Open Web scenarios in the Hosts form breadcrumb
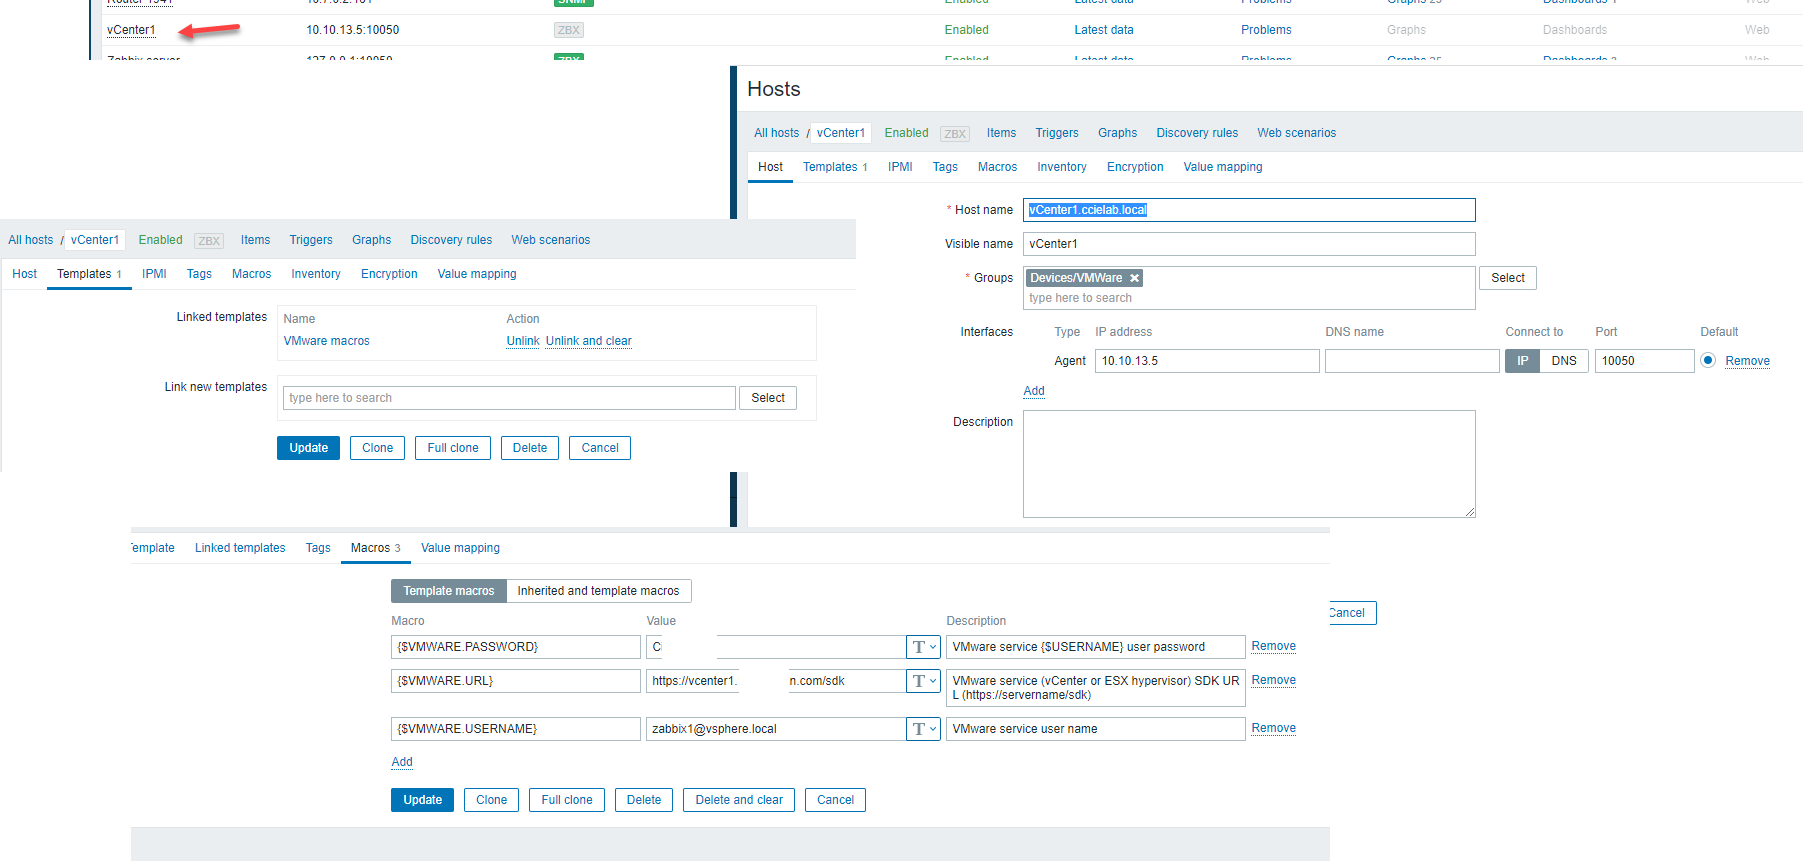The image size is (1803, 861). pos(1296,133)
